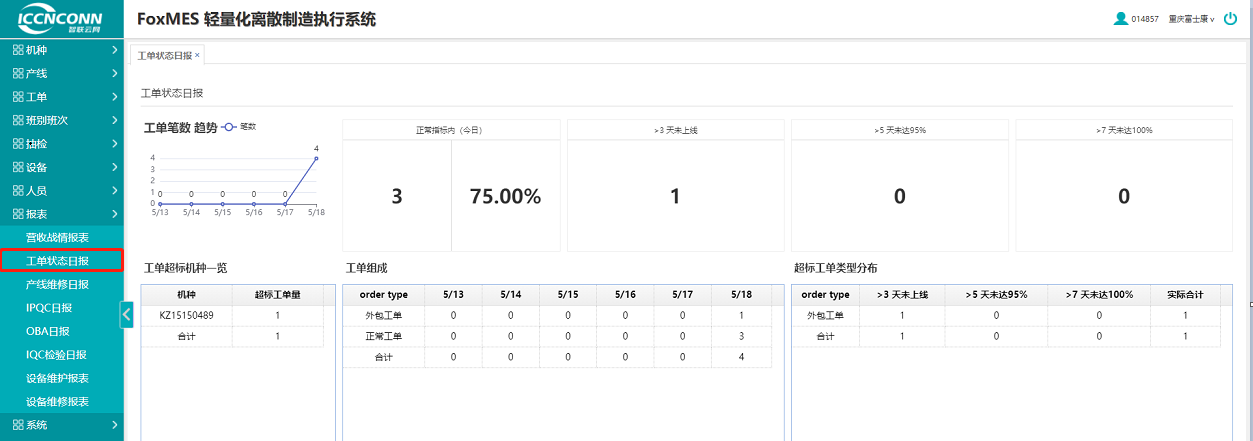Click the 5/17 data point on trend chart

coord(285,203)
